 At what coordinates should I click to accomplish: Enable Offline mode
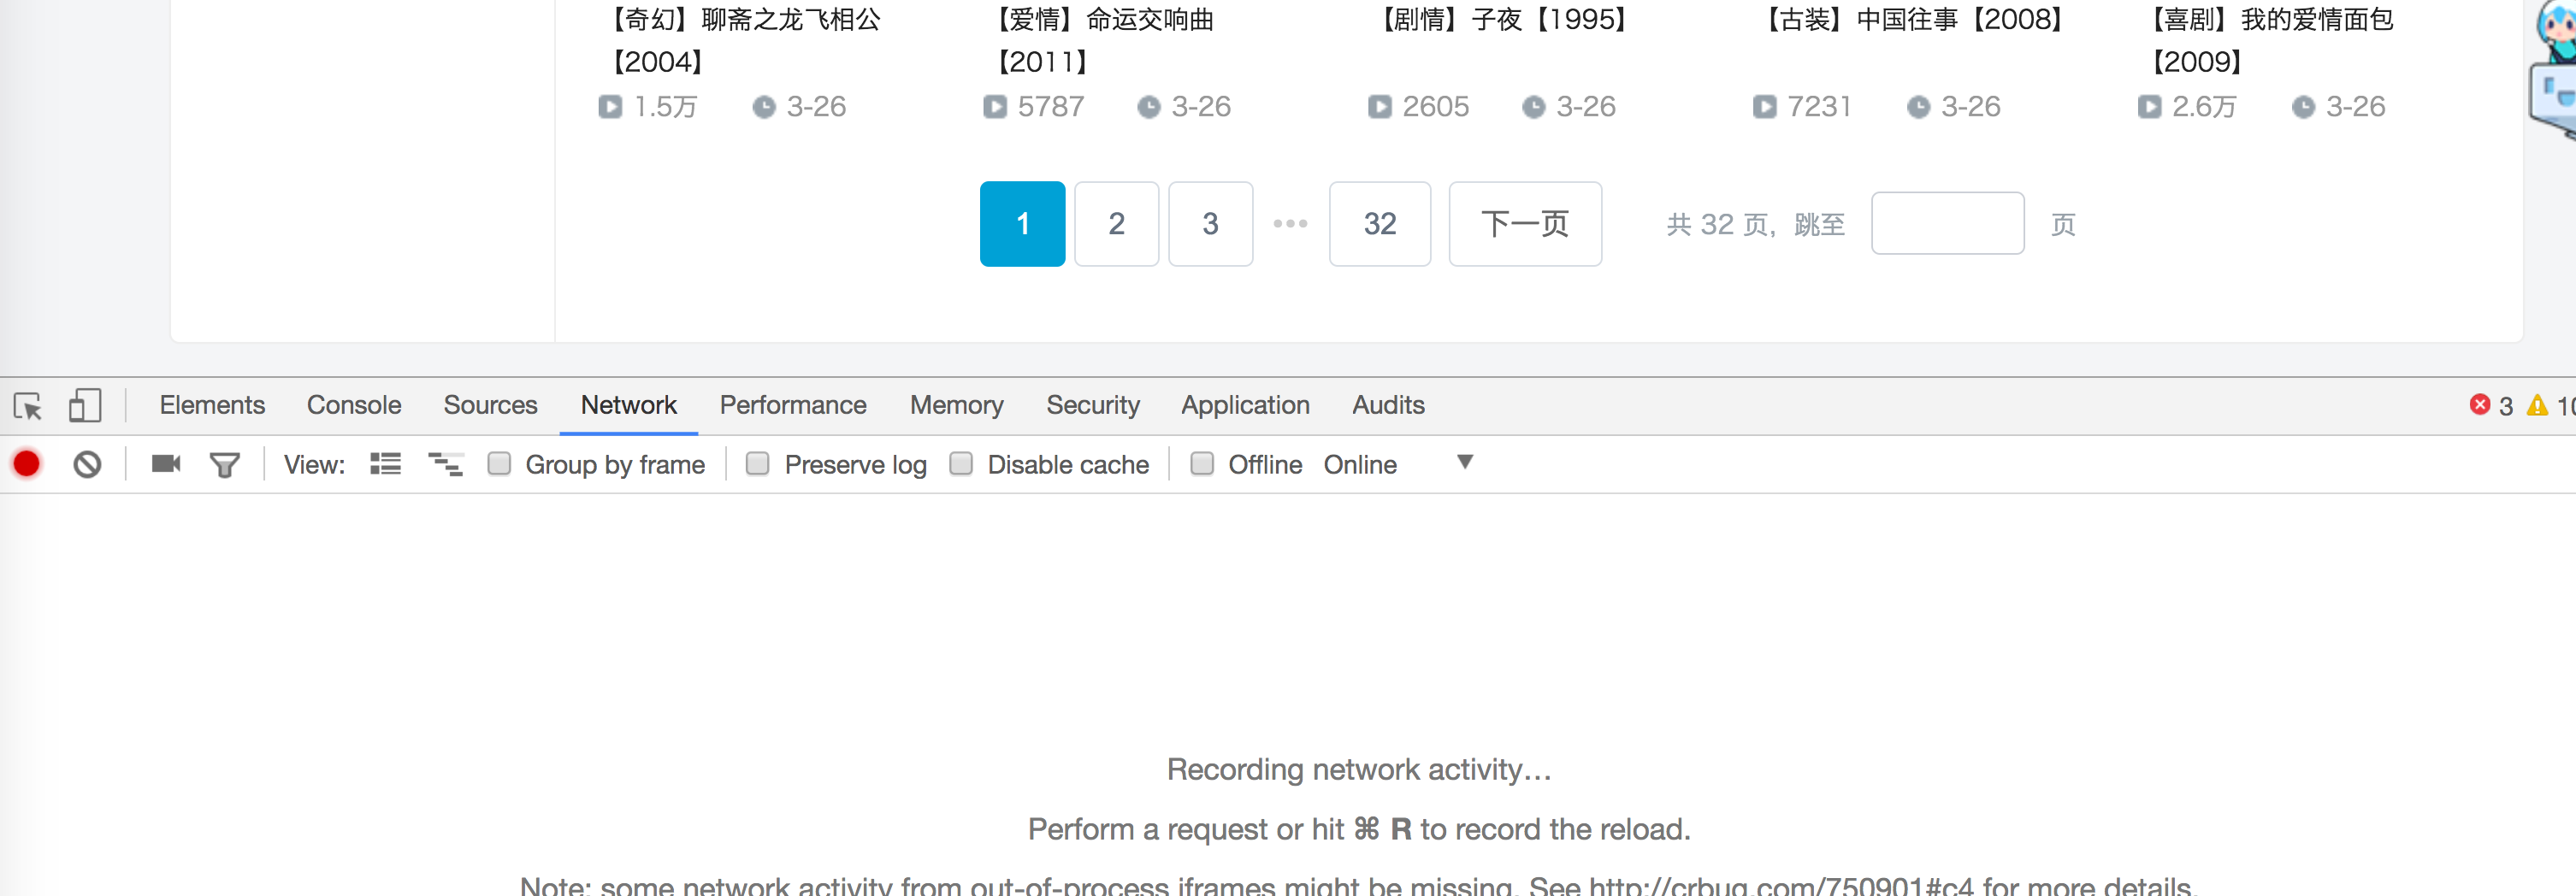(x=1203, y=463)
